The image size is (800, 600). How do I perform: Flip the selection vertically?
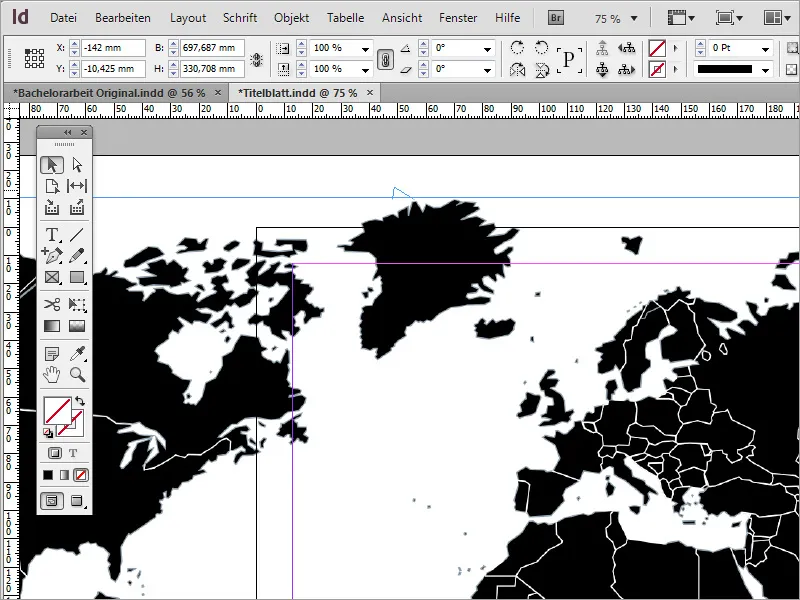pyautogui.click(x=541, y=69)
